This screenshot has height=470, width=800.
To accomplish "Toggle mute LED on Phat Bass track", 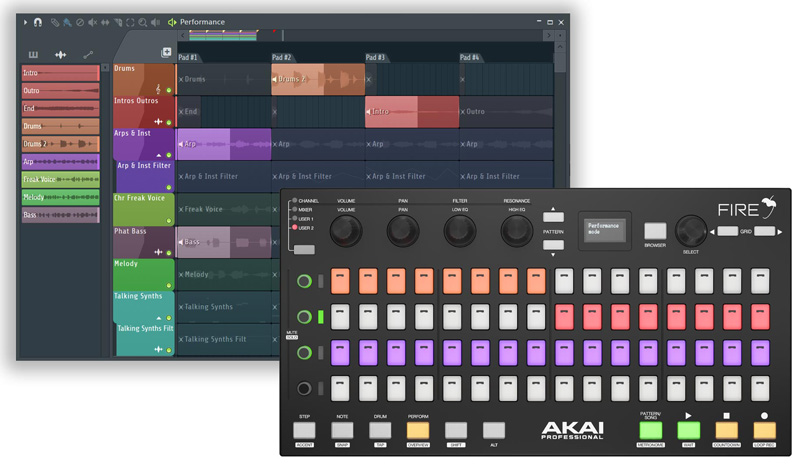I will 169,253.
